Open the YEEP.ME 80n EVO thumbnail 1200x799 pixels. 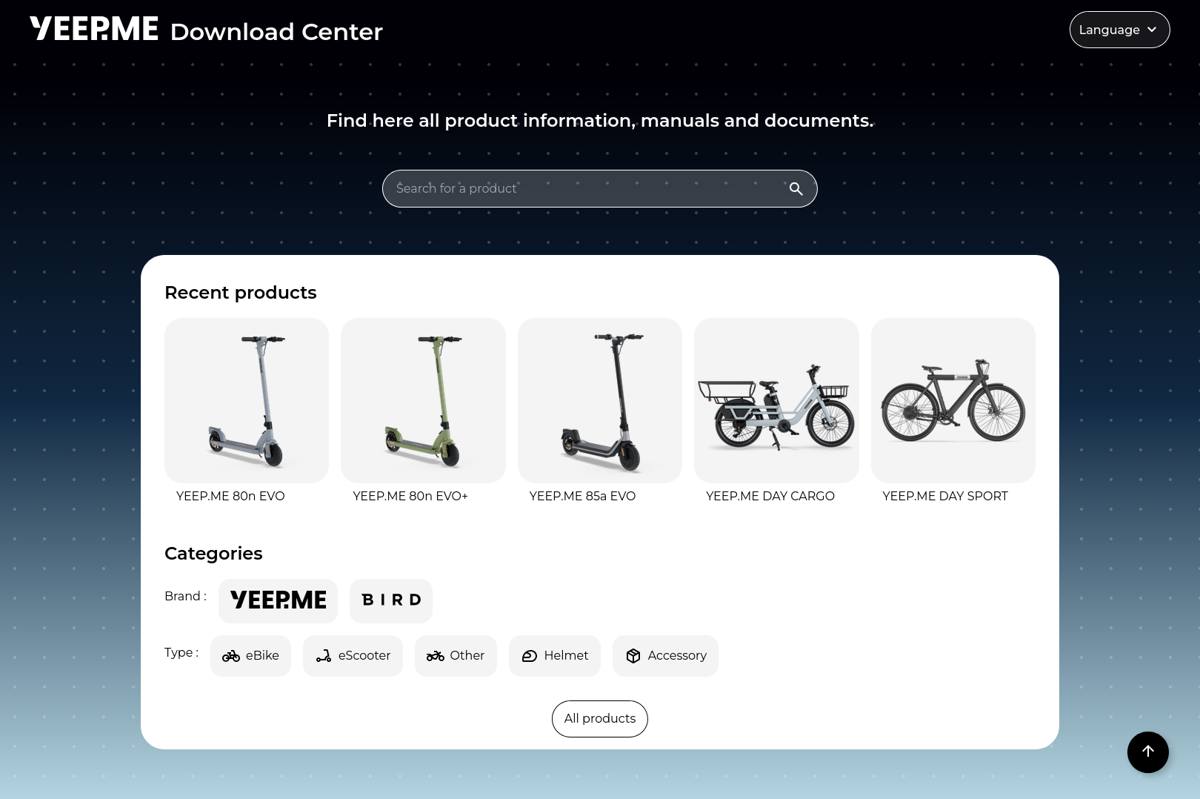(x=247, y=400)
